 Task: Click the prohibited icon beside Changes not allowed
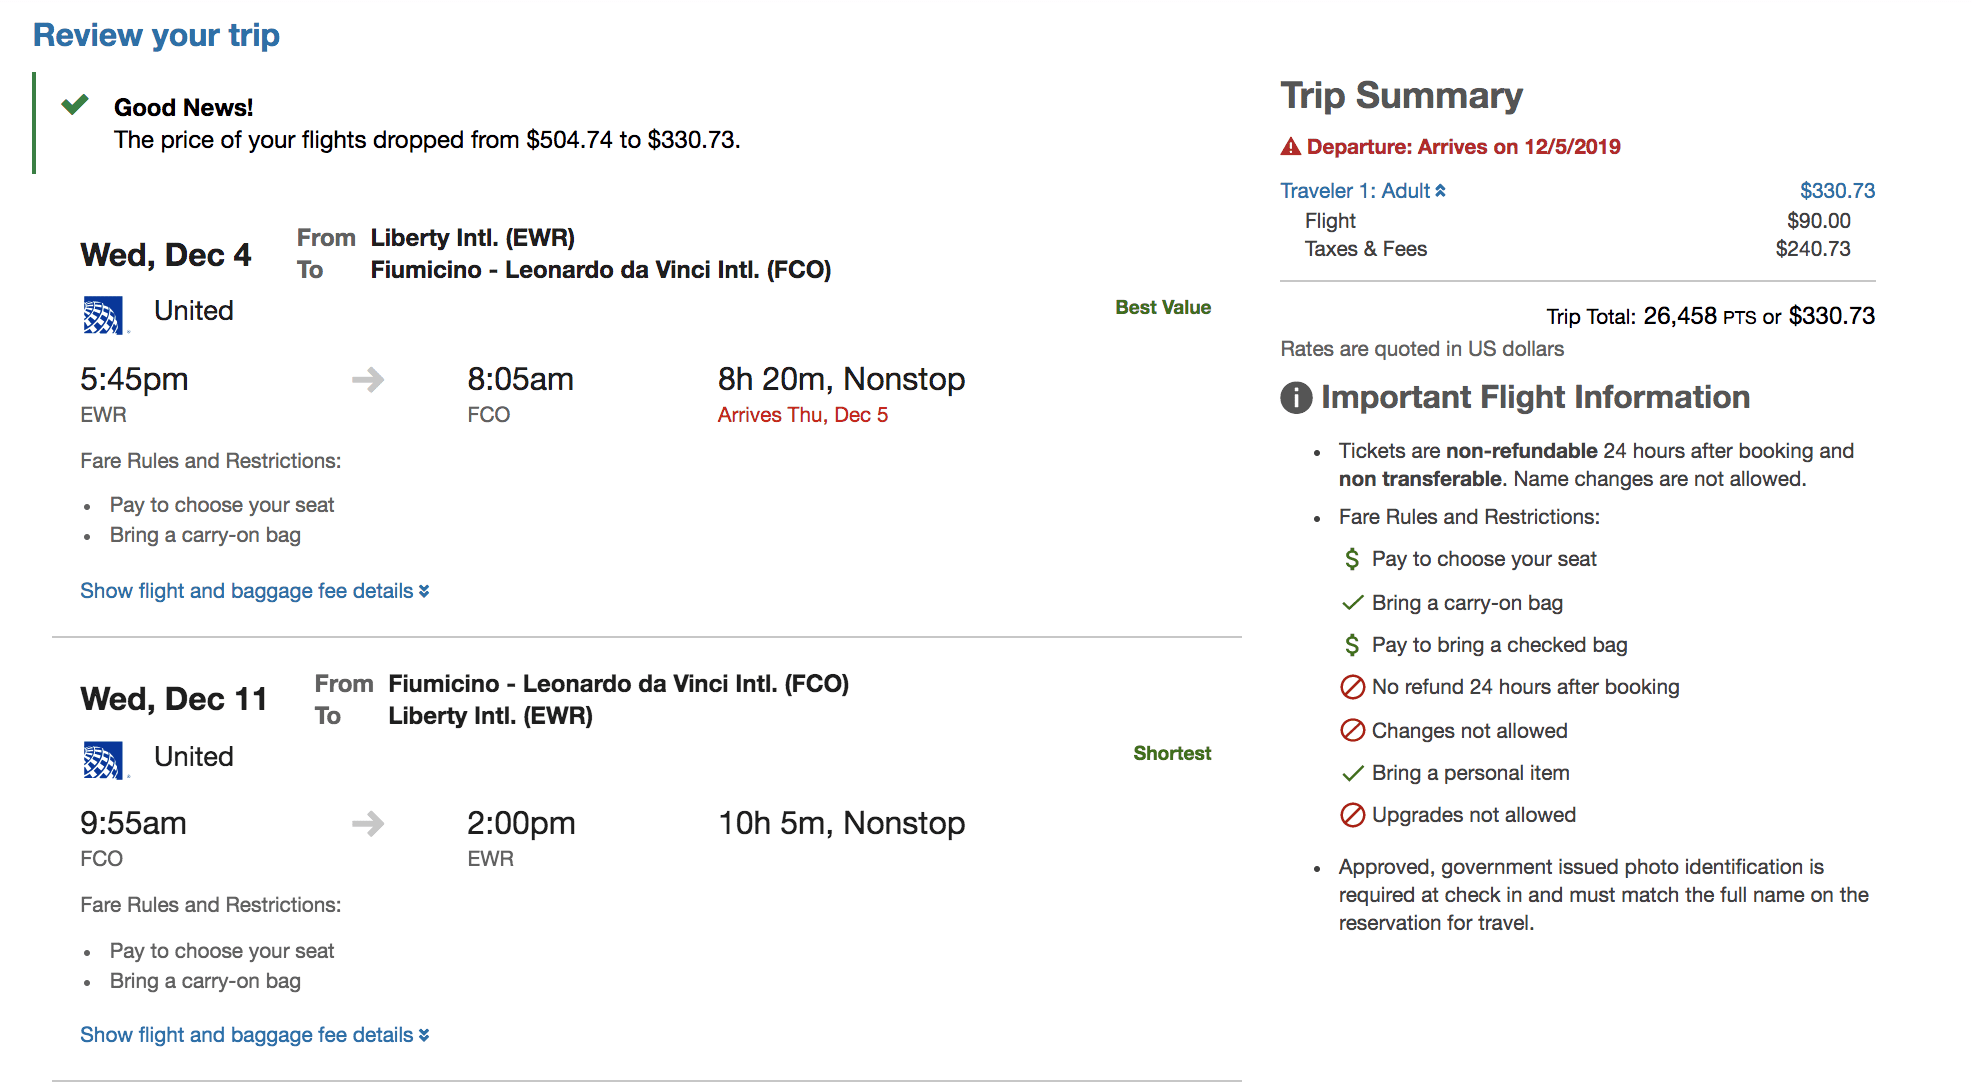(x=1352, y=731)
